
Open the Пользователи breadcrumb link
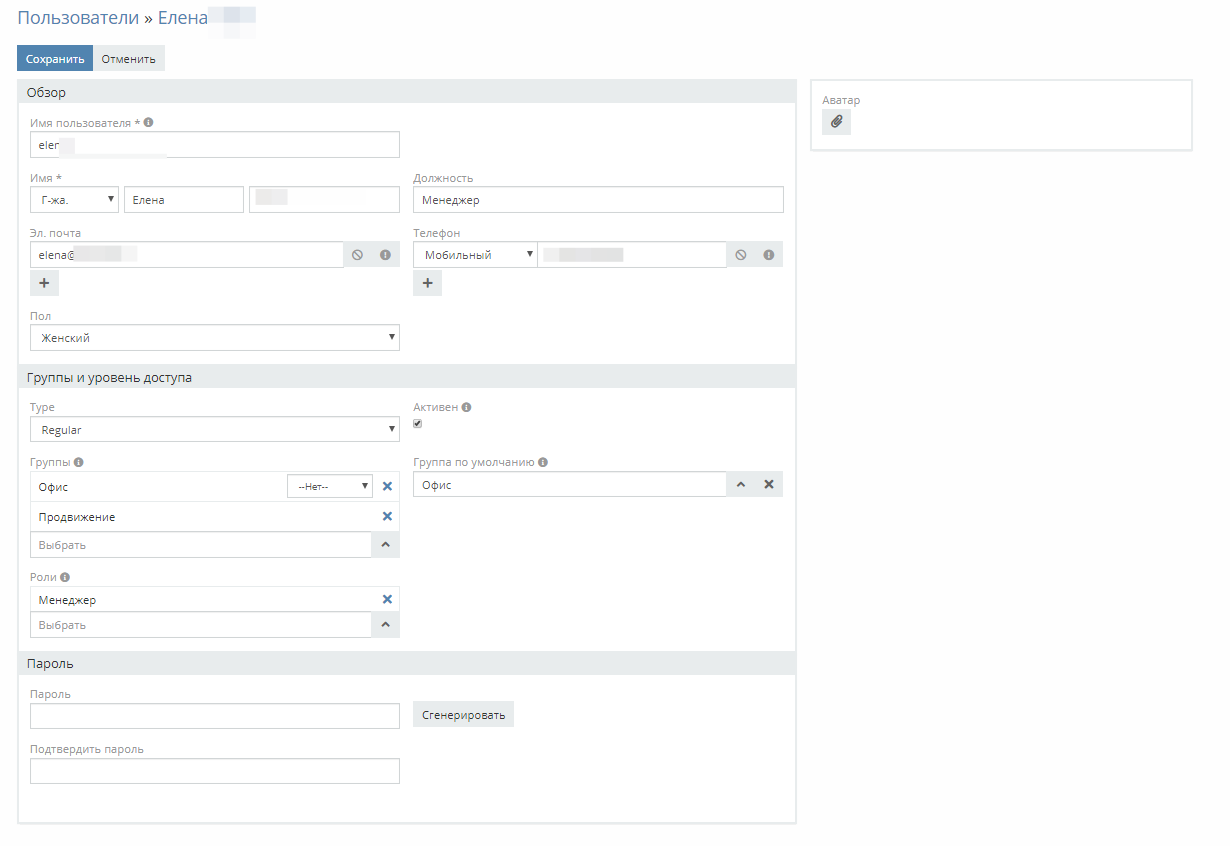click(x=75, y=17)
